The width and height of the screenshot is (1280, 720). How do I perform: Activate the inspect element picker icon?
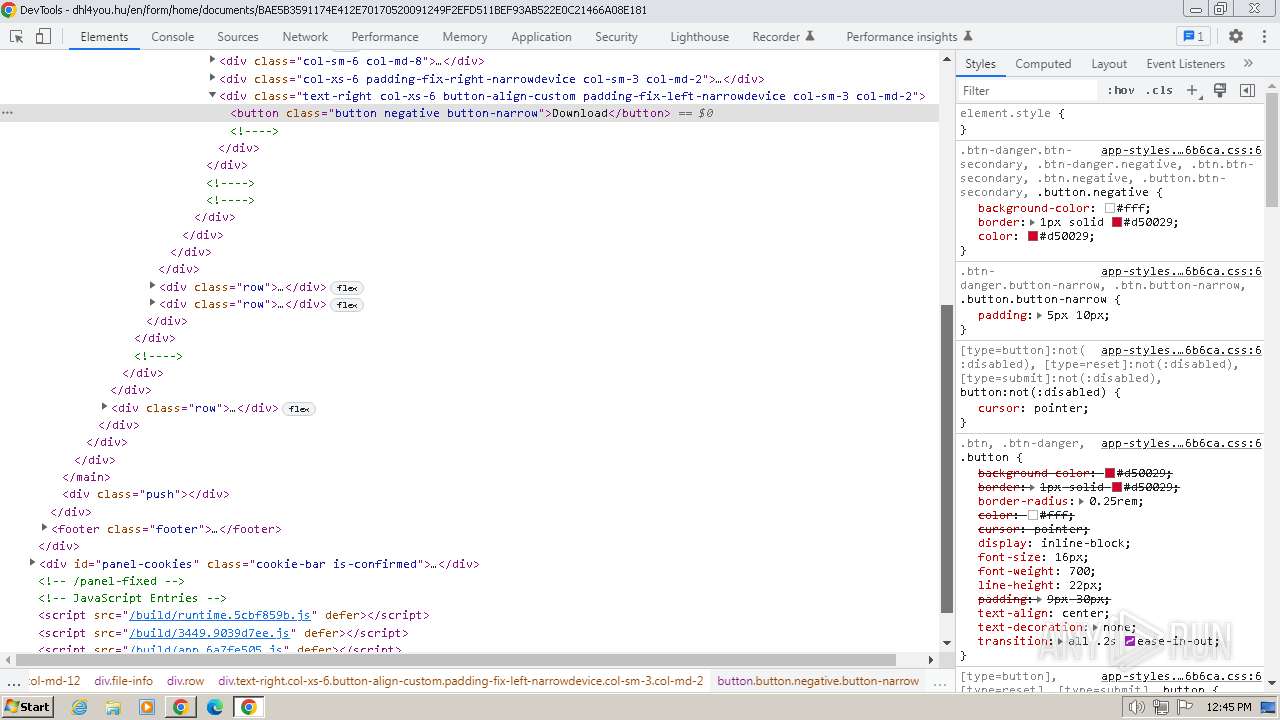[17, 36]
